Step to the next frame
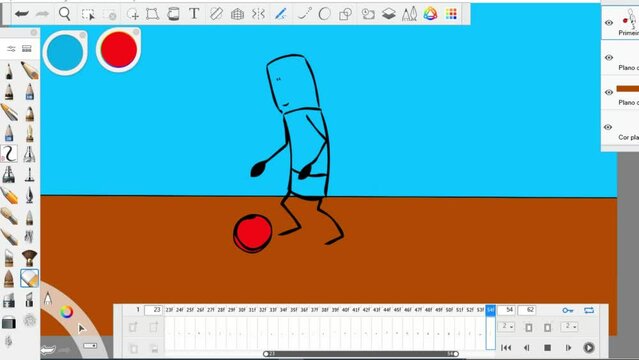Viewport: 639px width, 360px height. pyautogui.click(x=568, y=347)
